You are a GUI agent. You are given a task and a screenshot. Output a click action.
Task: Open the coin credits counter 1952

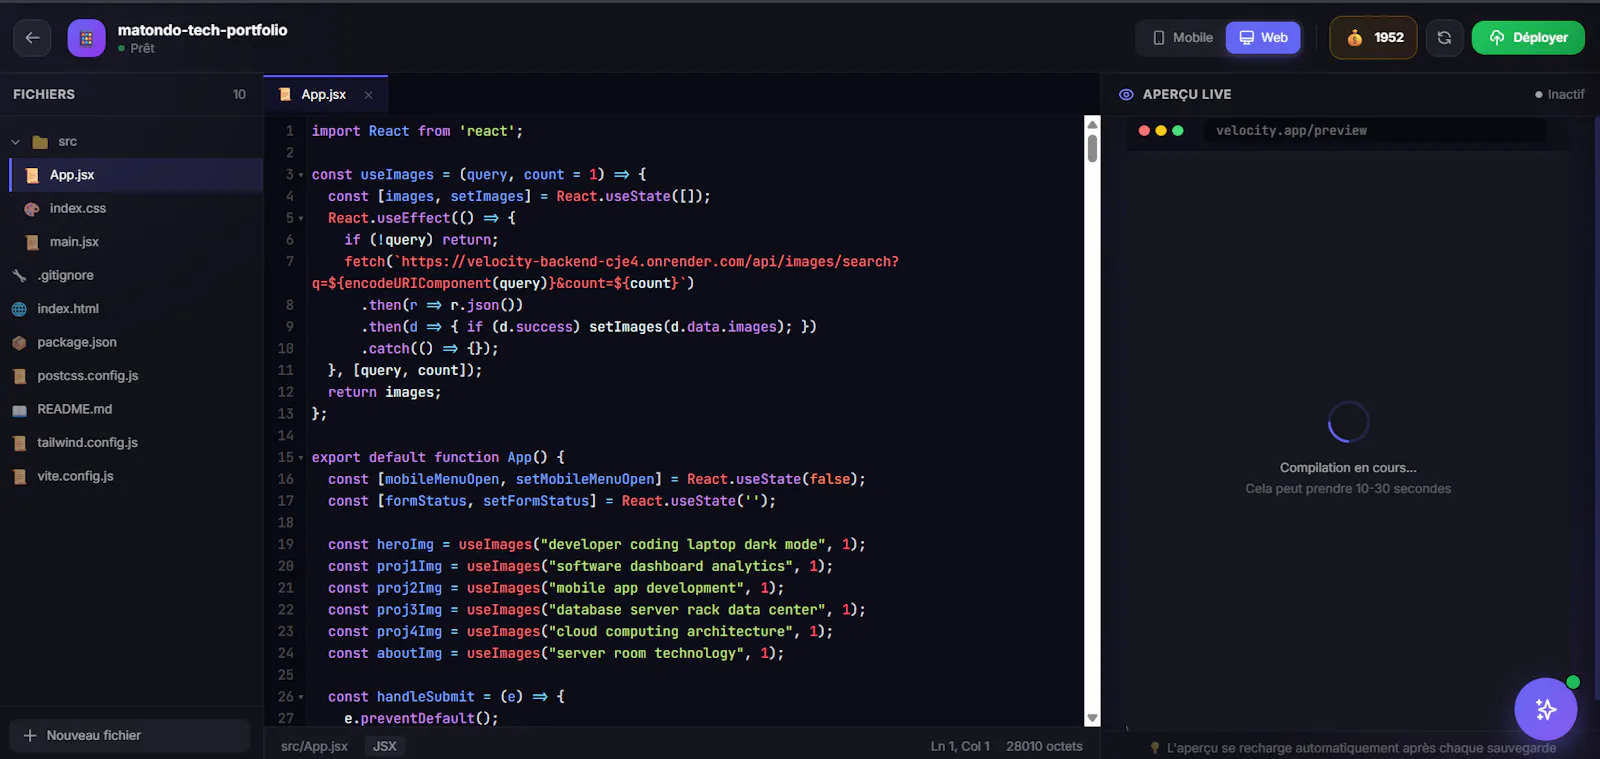click(x=1373, y=38)
